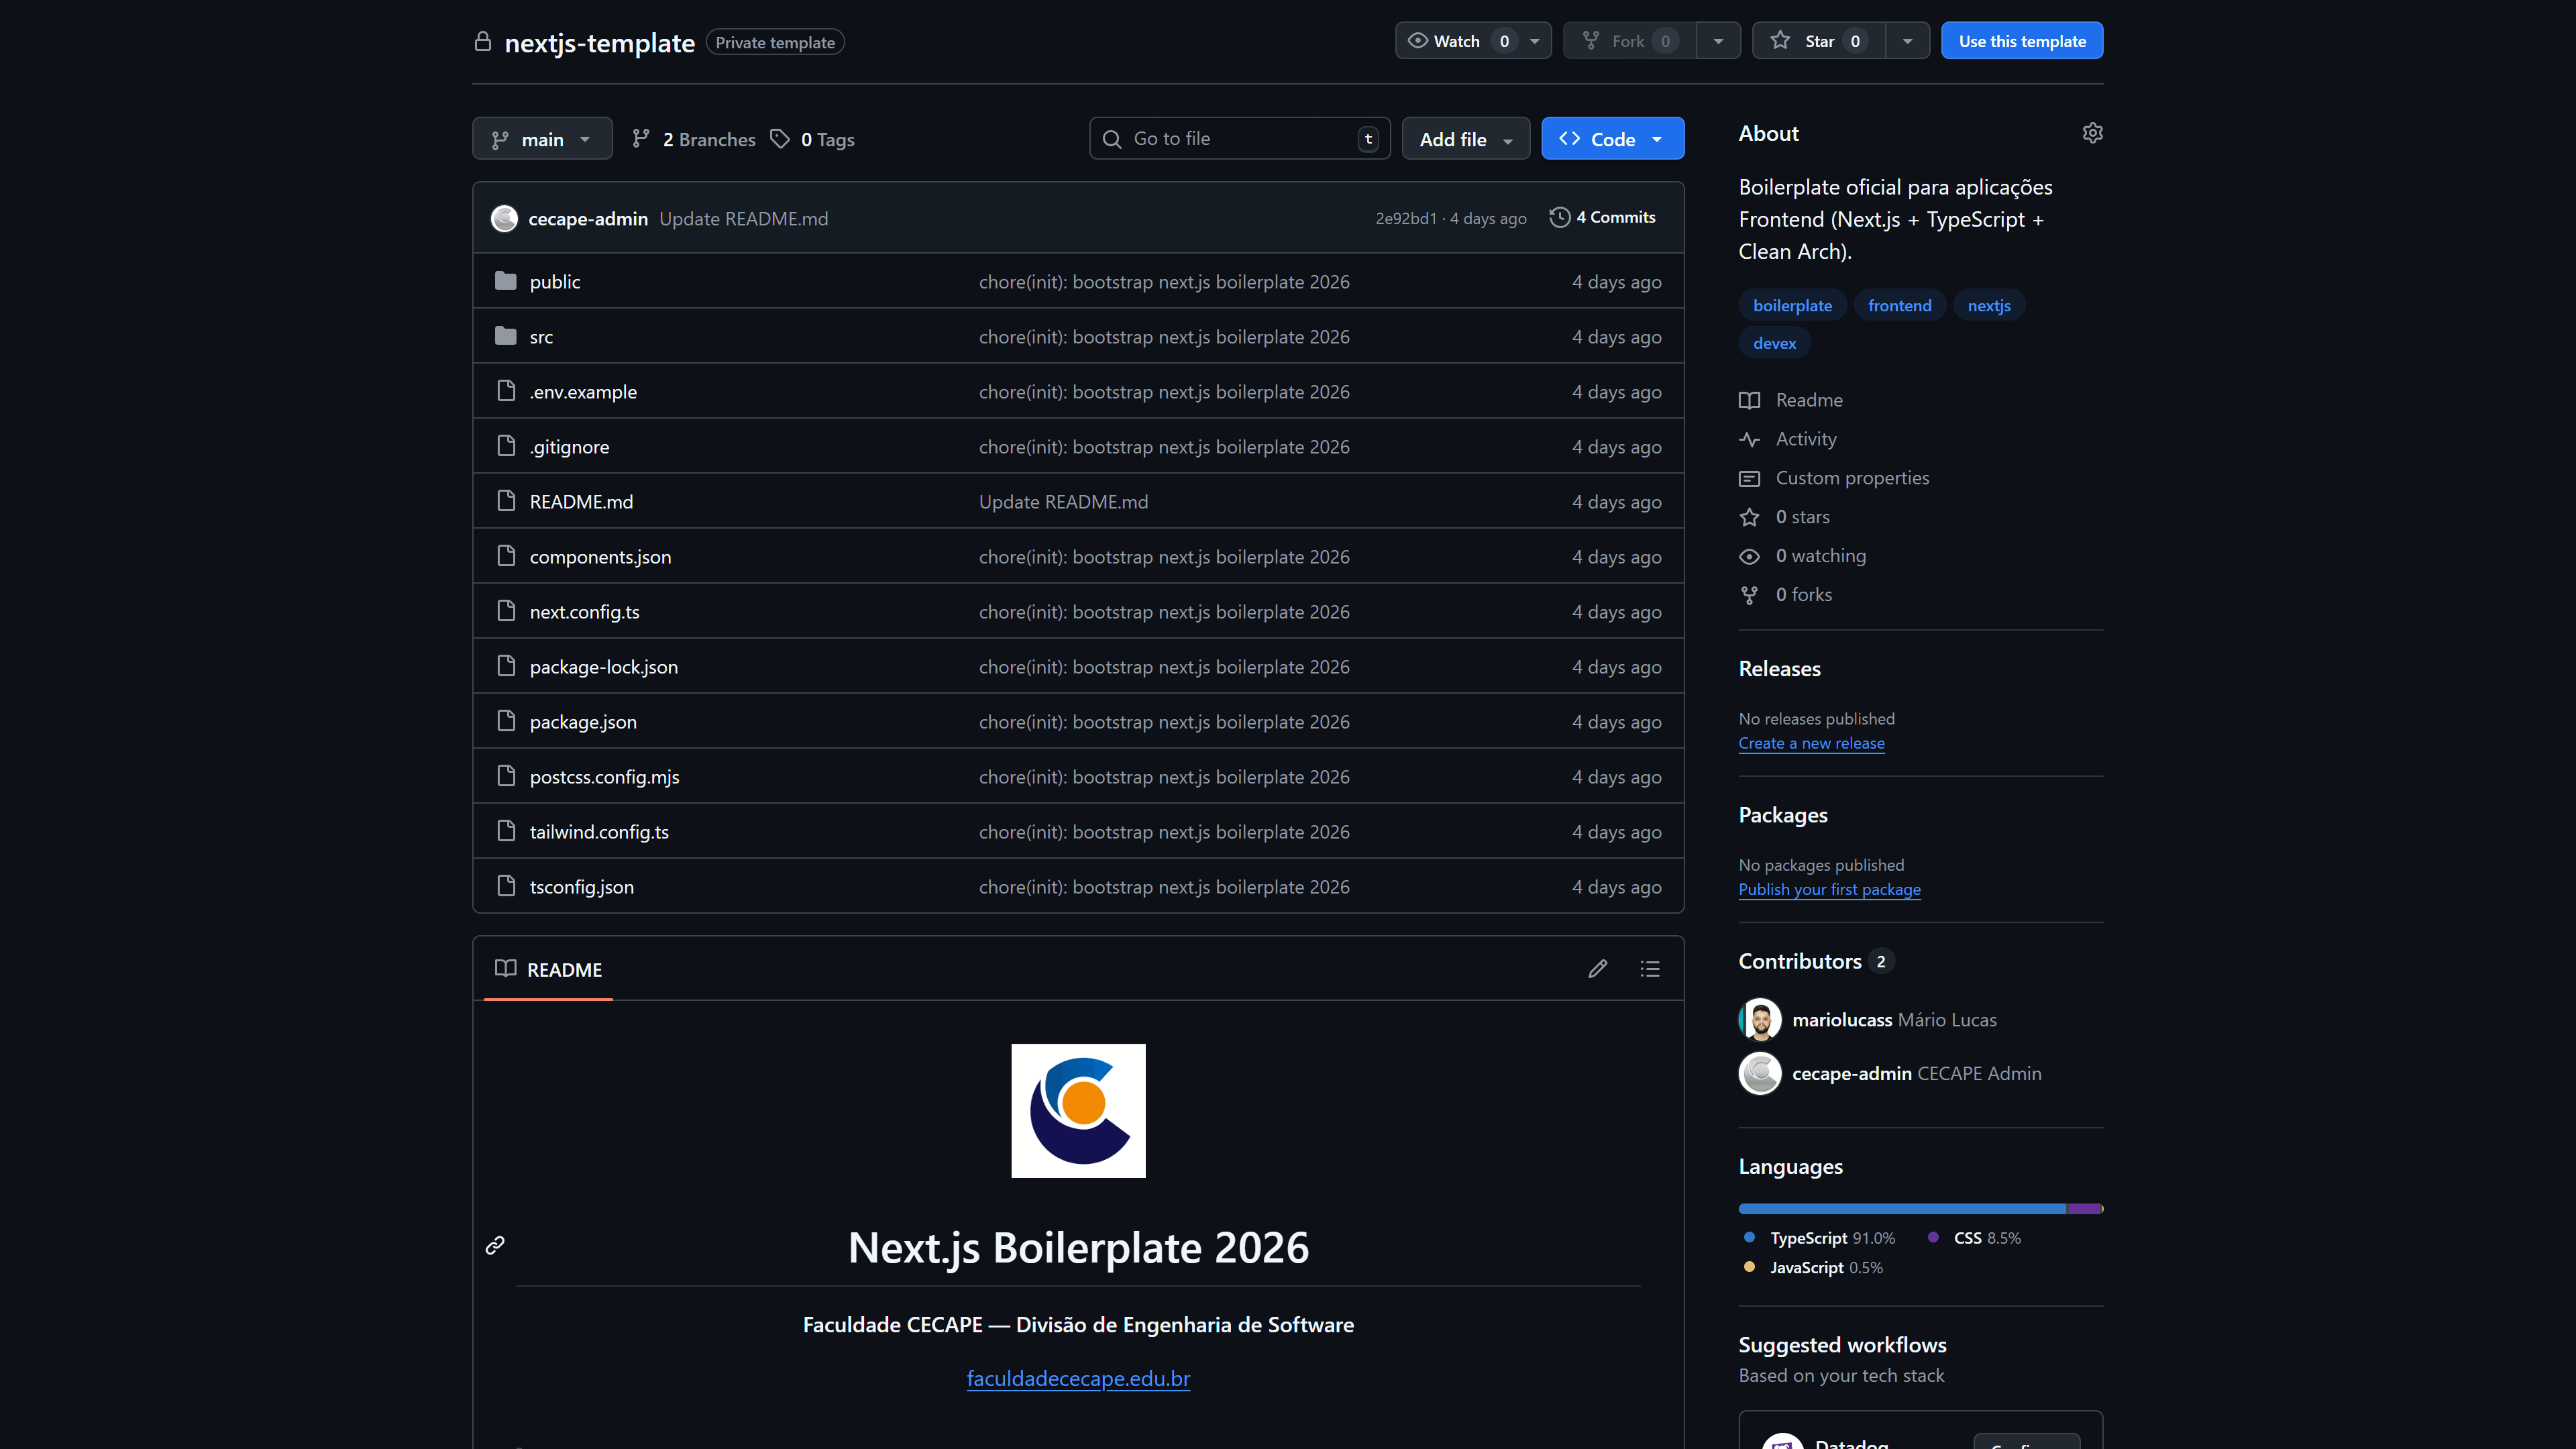
Task: Open the Add file menu
Action: point(1465,138)
